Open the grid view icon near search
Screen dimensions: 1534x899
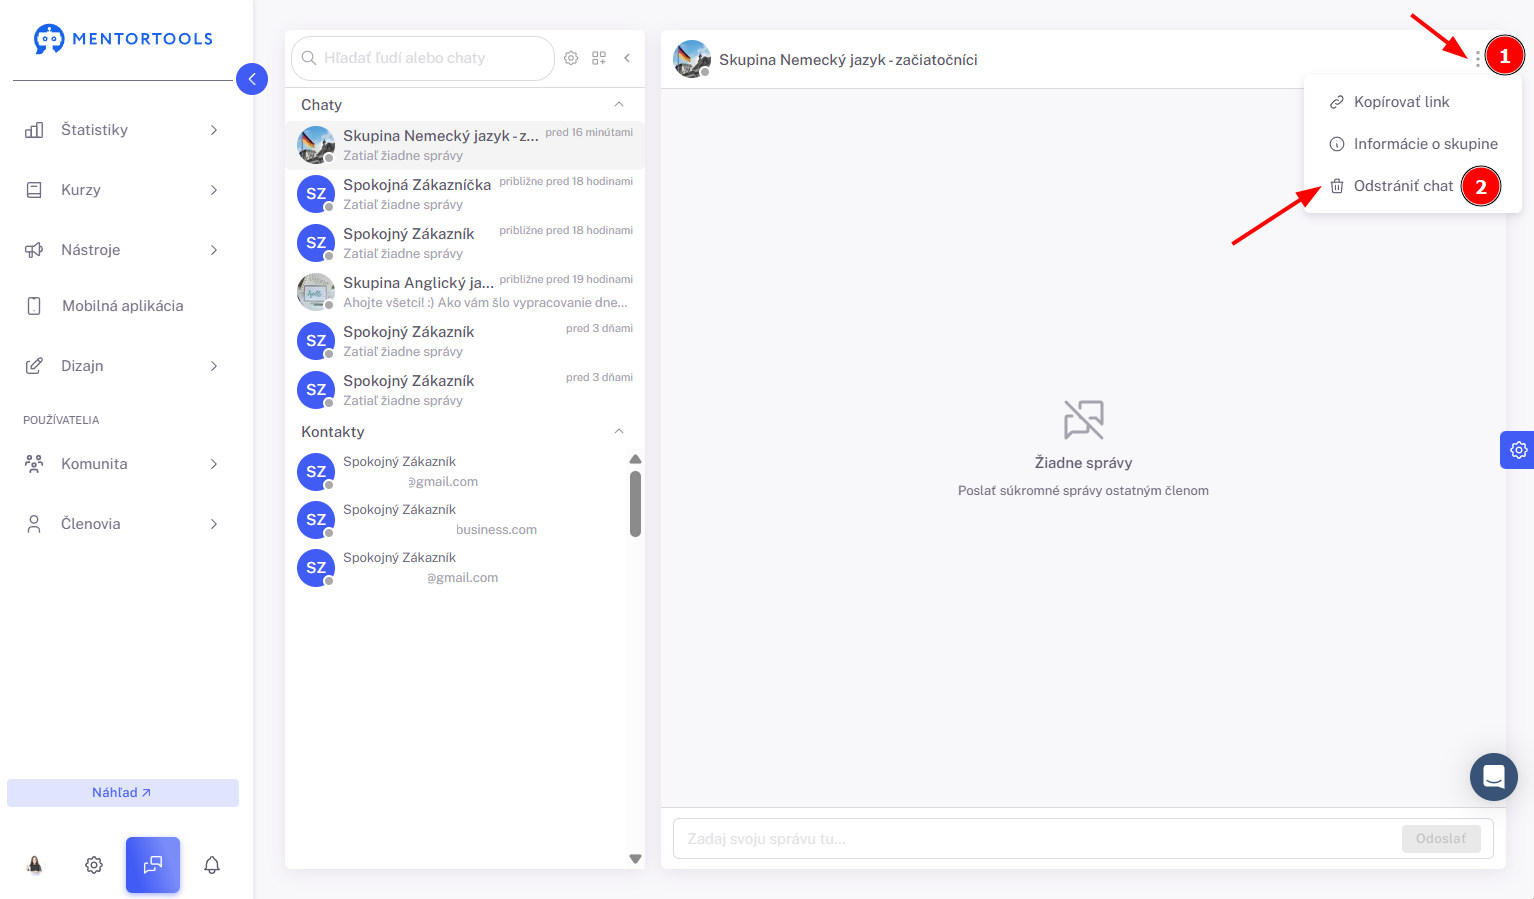599,58
